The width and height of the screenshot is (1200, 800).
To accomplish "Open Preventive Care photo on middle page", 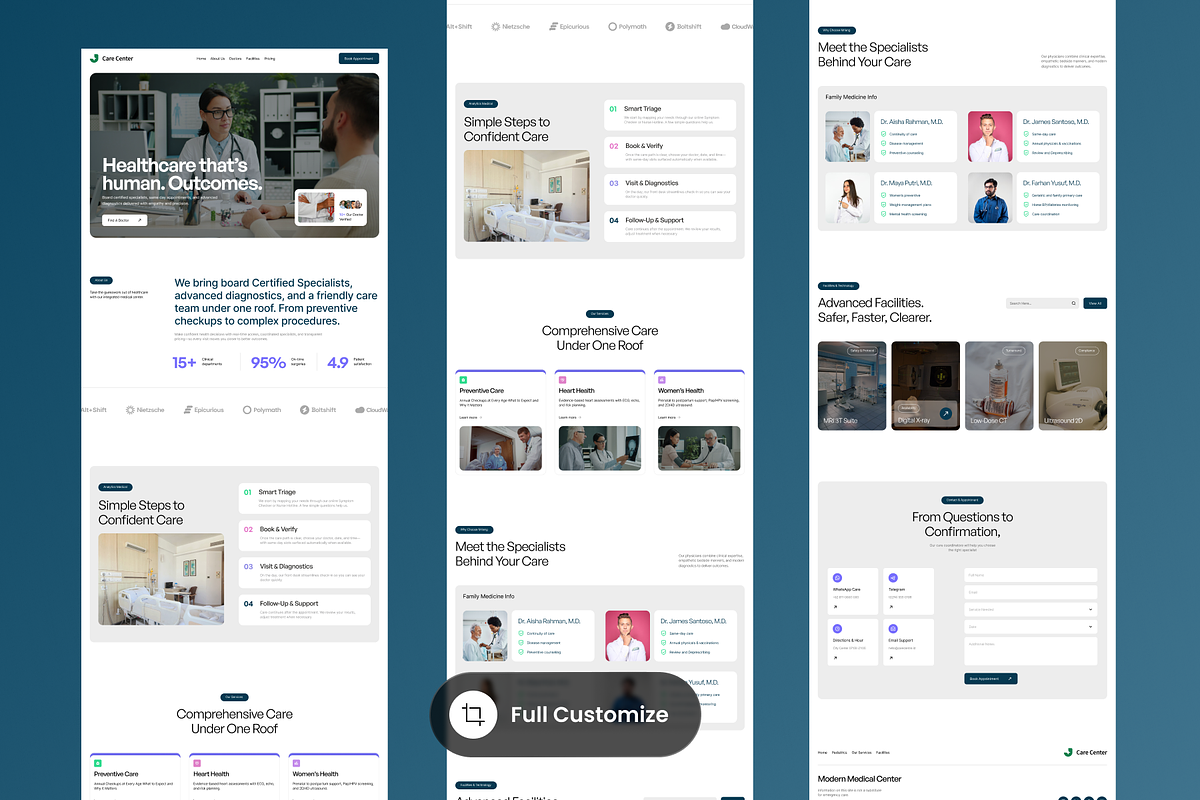I will pyautogui.click(x=501, y=449).
